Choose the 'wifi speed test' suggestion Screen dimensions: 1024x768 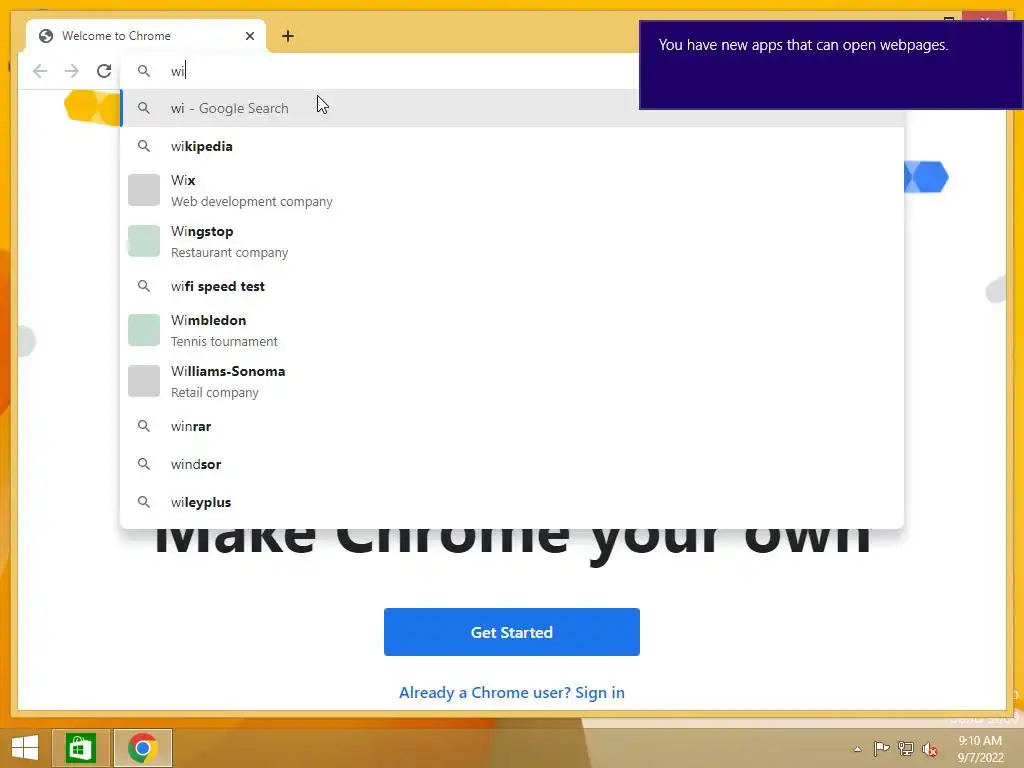point(513,286)
